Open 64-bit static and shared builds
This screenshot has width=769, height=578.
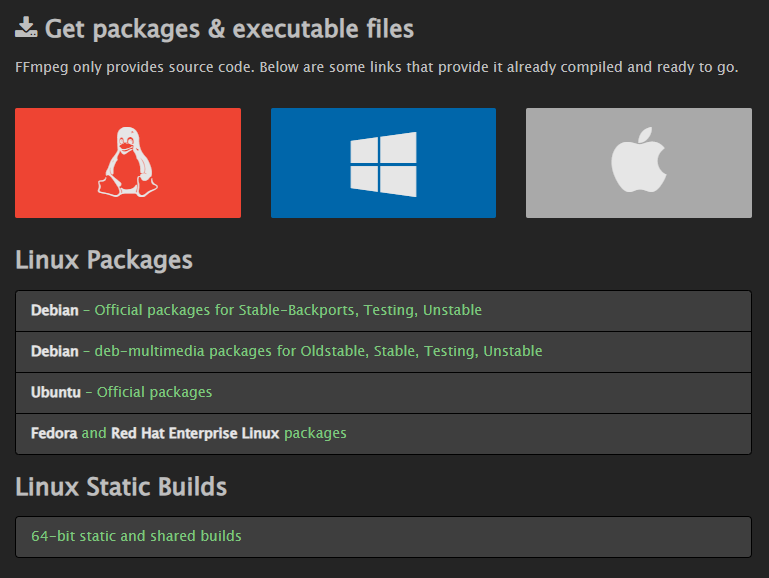(x=136, y=536)
